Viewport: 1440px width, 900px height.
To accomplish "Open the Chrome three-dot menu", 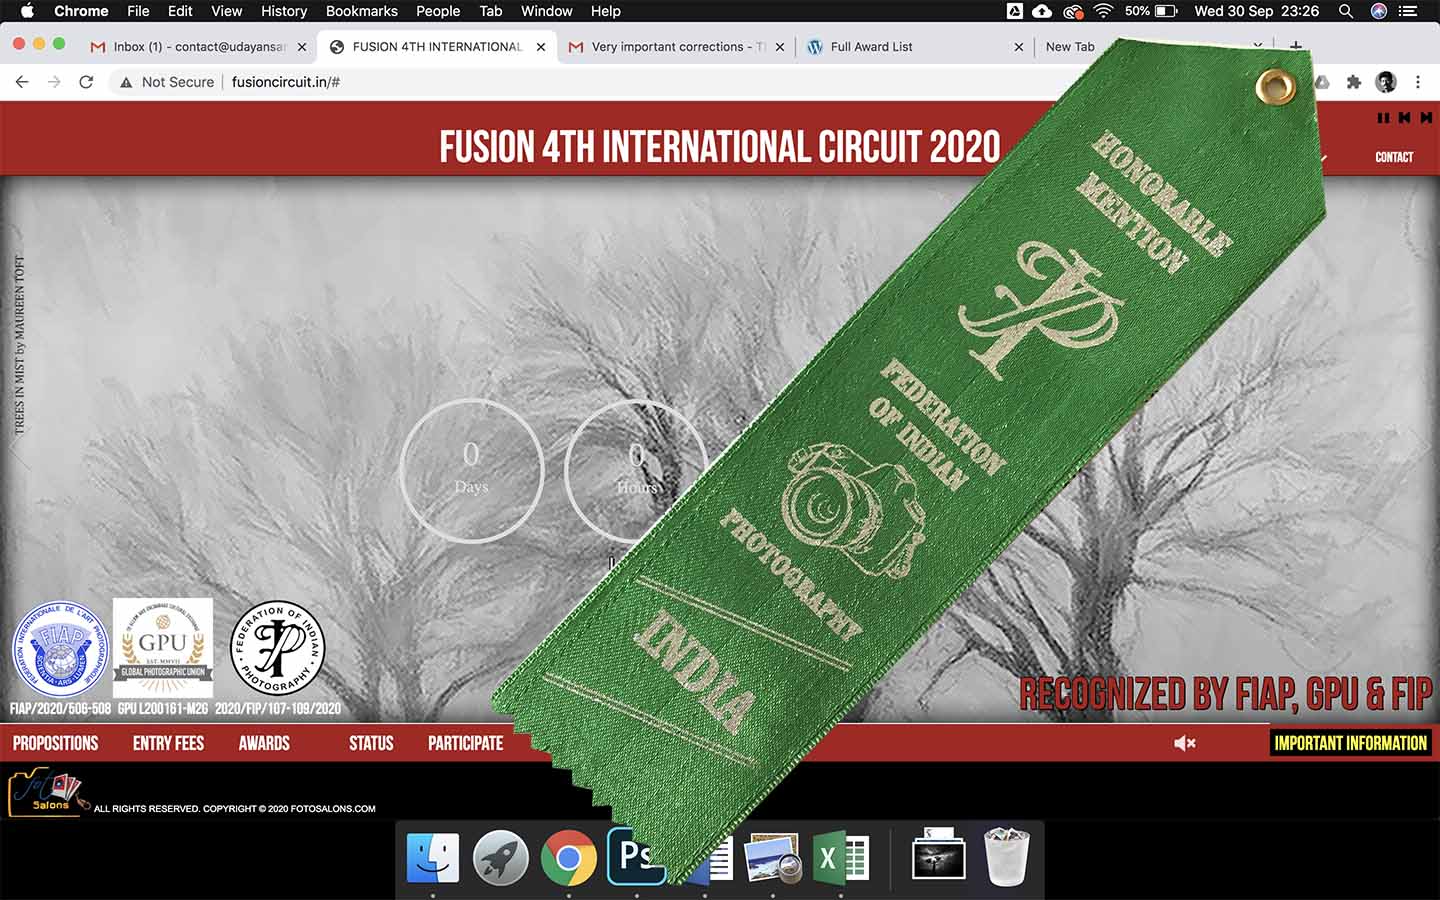I will [1419, 82].
